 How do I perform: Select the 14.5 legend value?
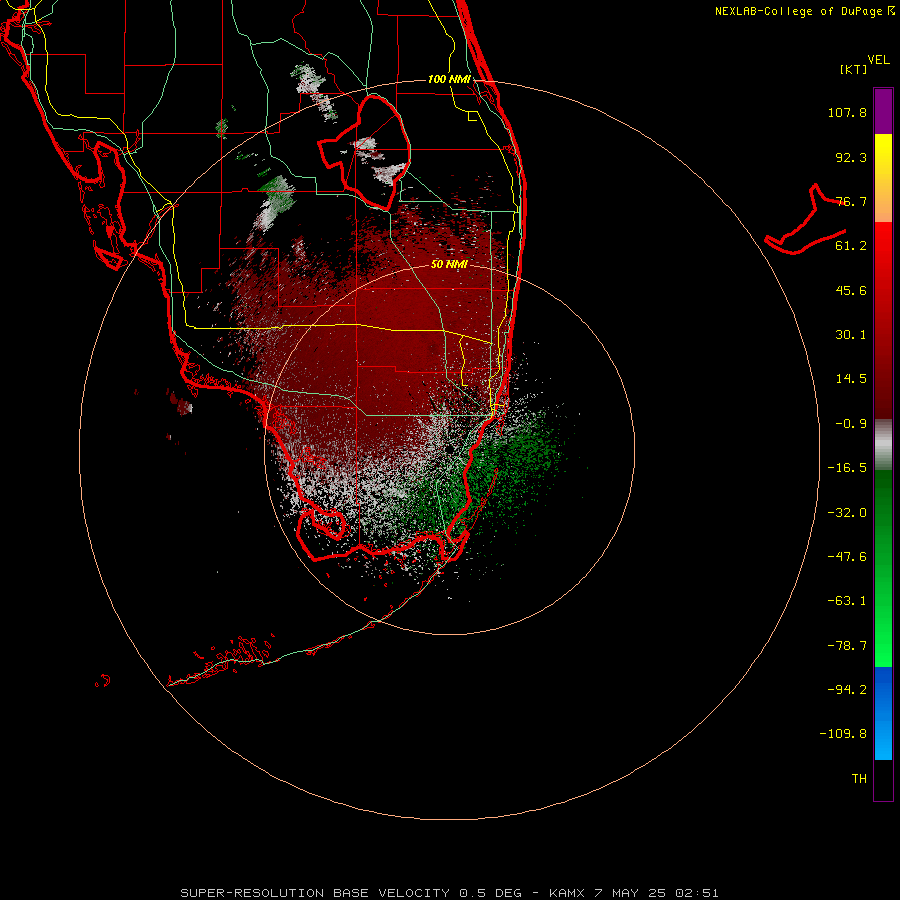coord(851,379)
